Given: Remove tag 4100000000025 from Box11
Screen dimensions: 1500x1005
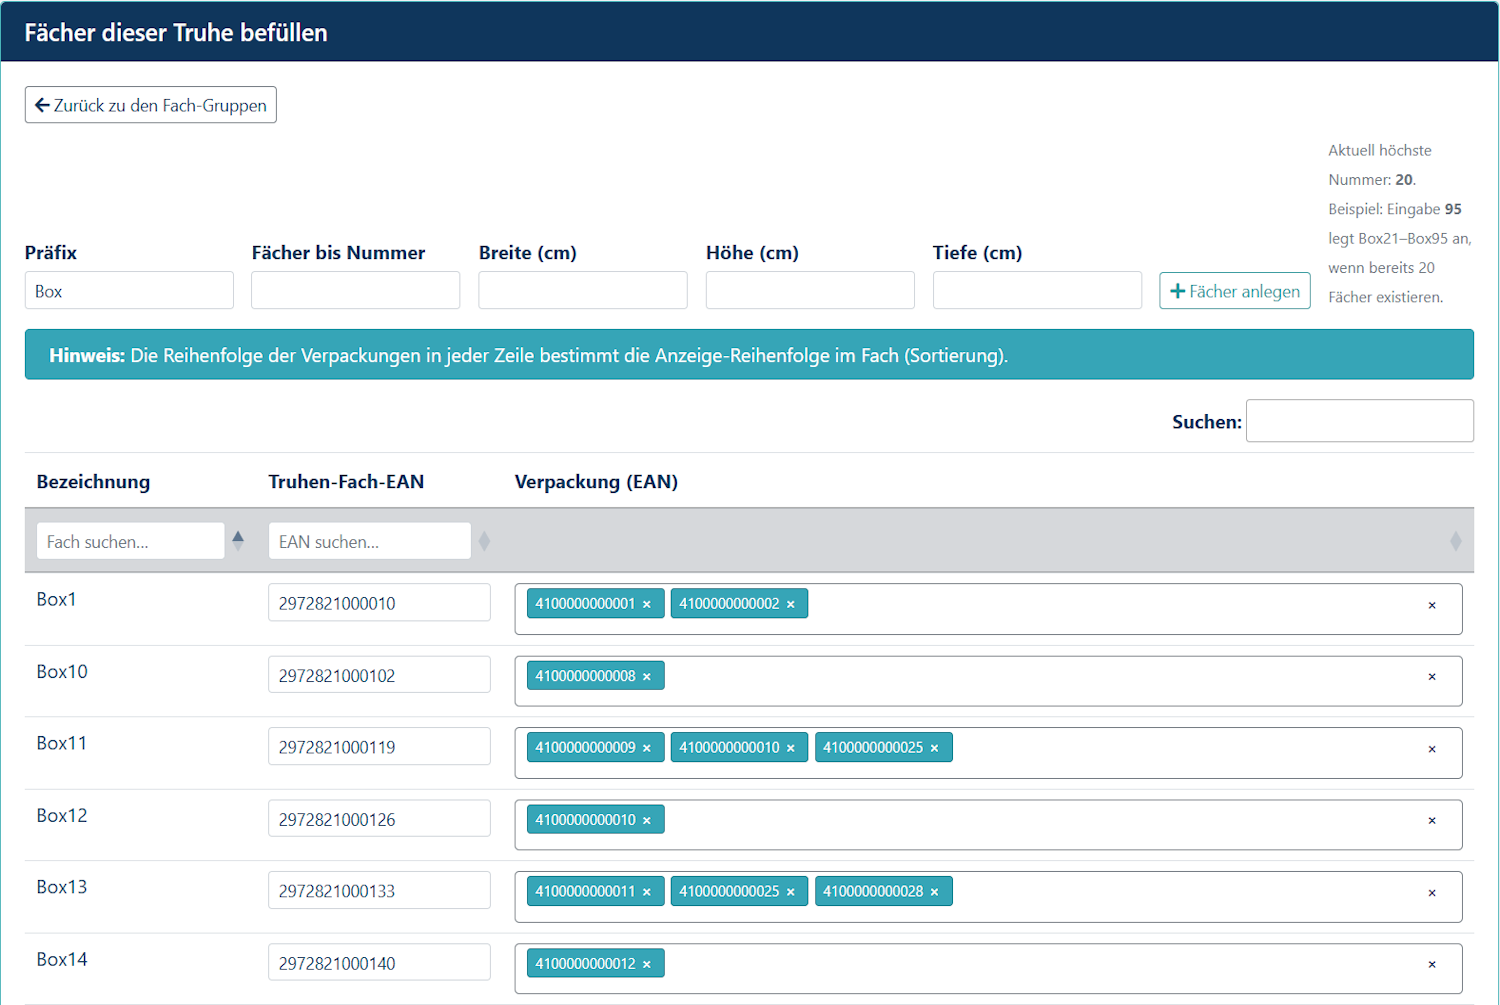Looking at the screenshot, I should 935,748.
